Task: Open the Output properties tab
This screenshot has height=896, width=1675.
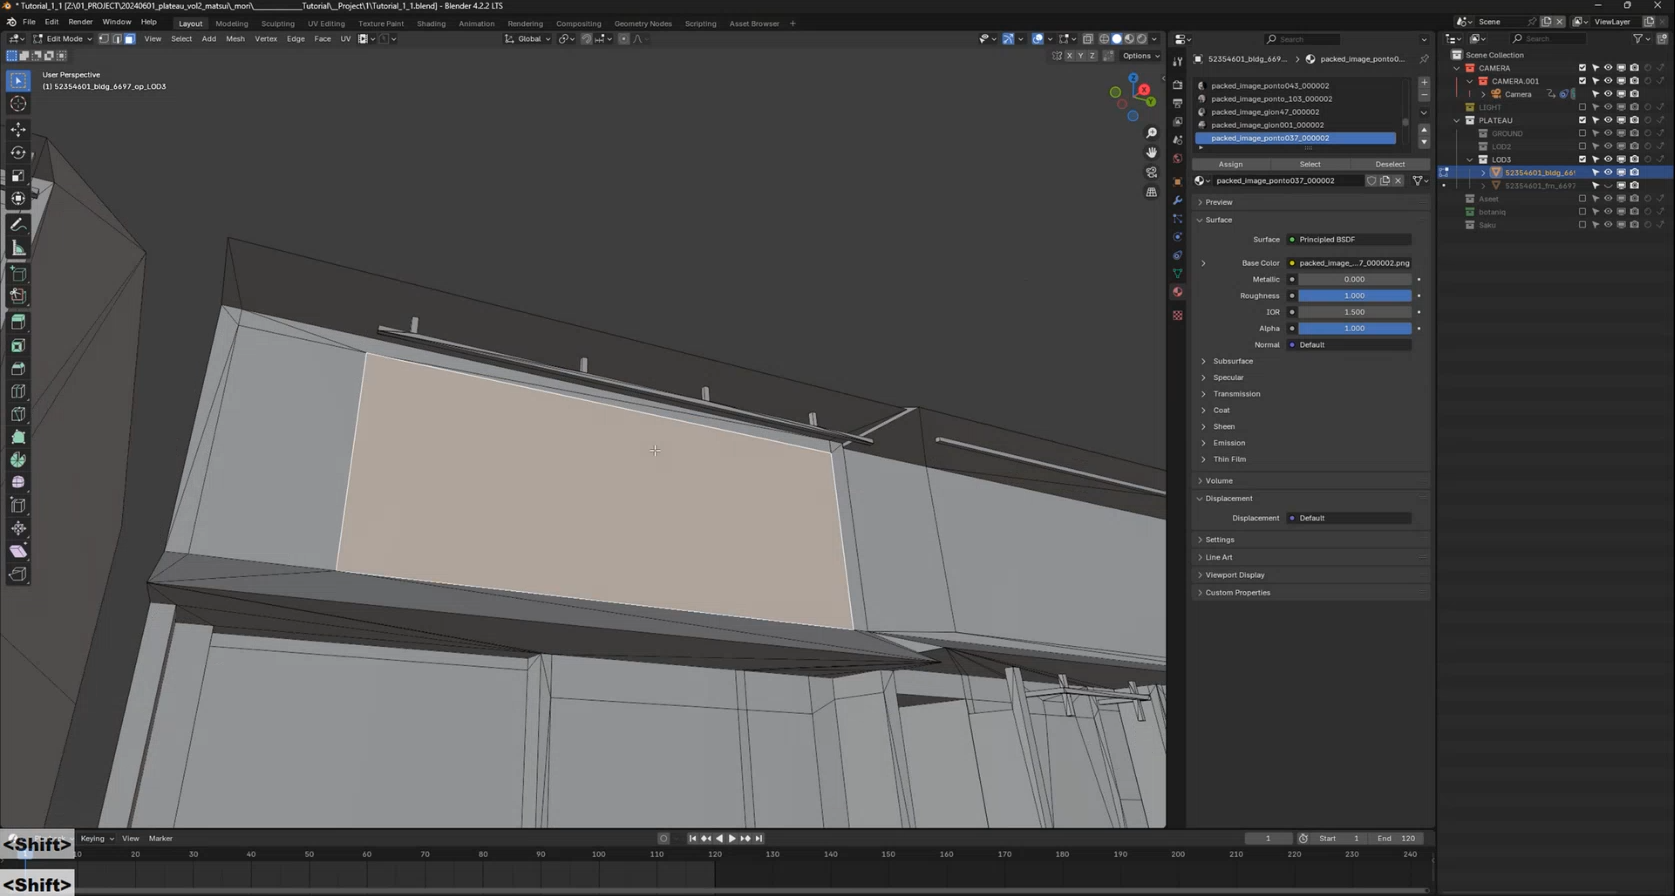Action: pos(1177,103)
